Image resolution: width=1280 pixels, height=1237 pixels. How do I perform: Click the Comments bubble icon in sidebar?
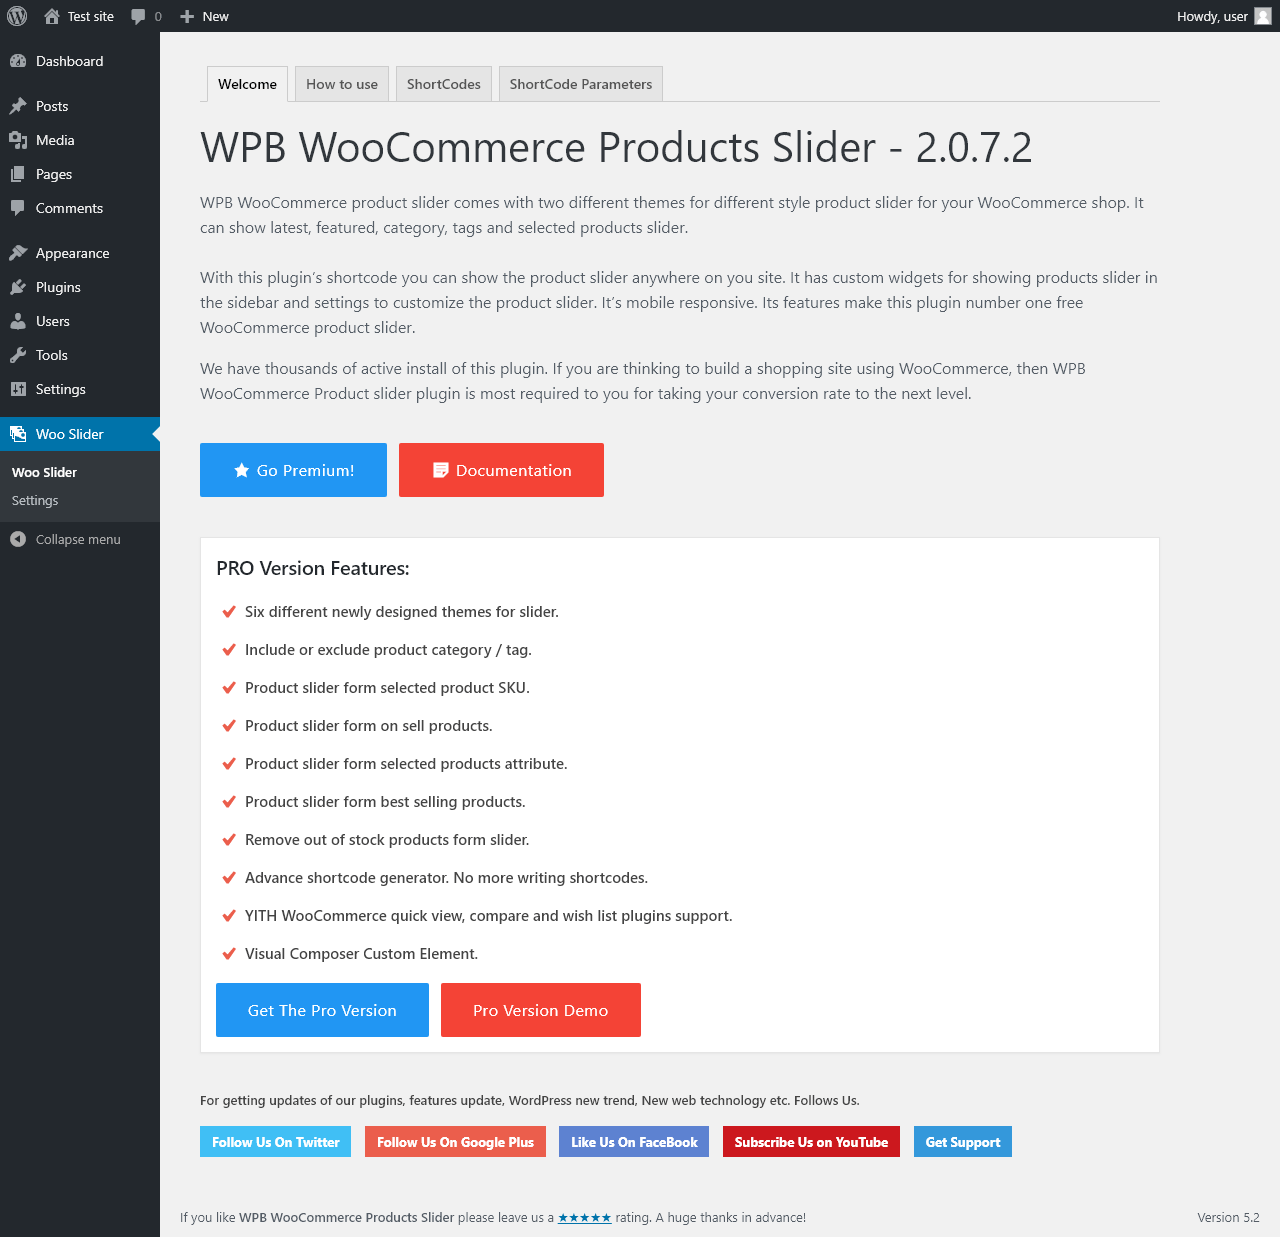coord(18,208)
